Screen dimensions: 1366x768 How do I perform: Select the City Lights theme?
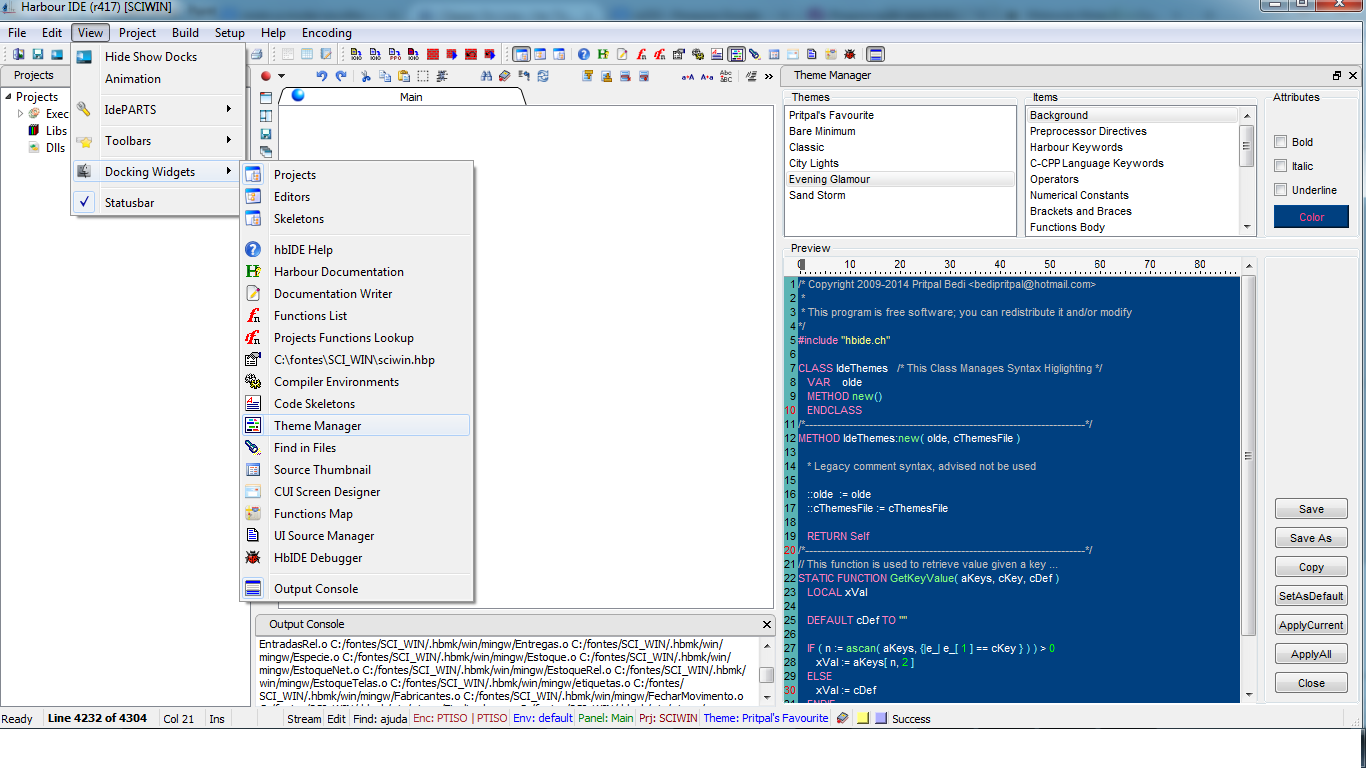coord(814,163)
